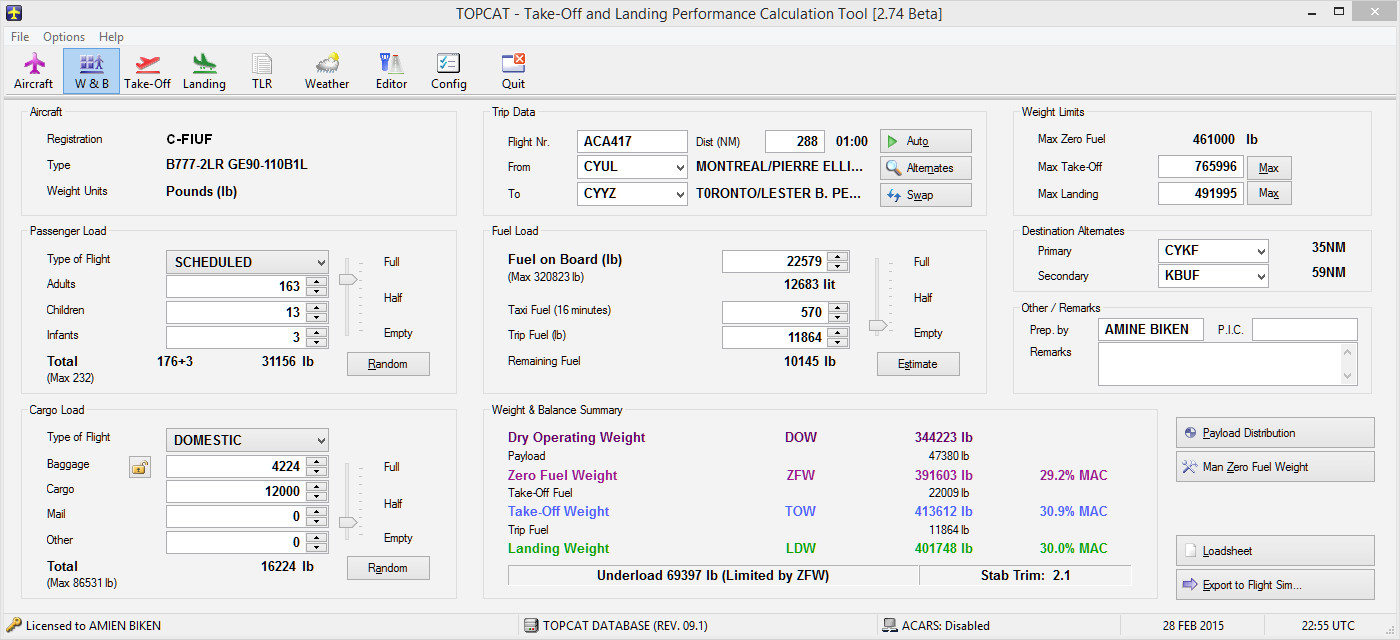
Task: Click the Underload 69397 lb status text
Action: point(713,575)
